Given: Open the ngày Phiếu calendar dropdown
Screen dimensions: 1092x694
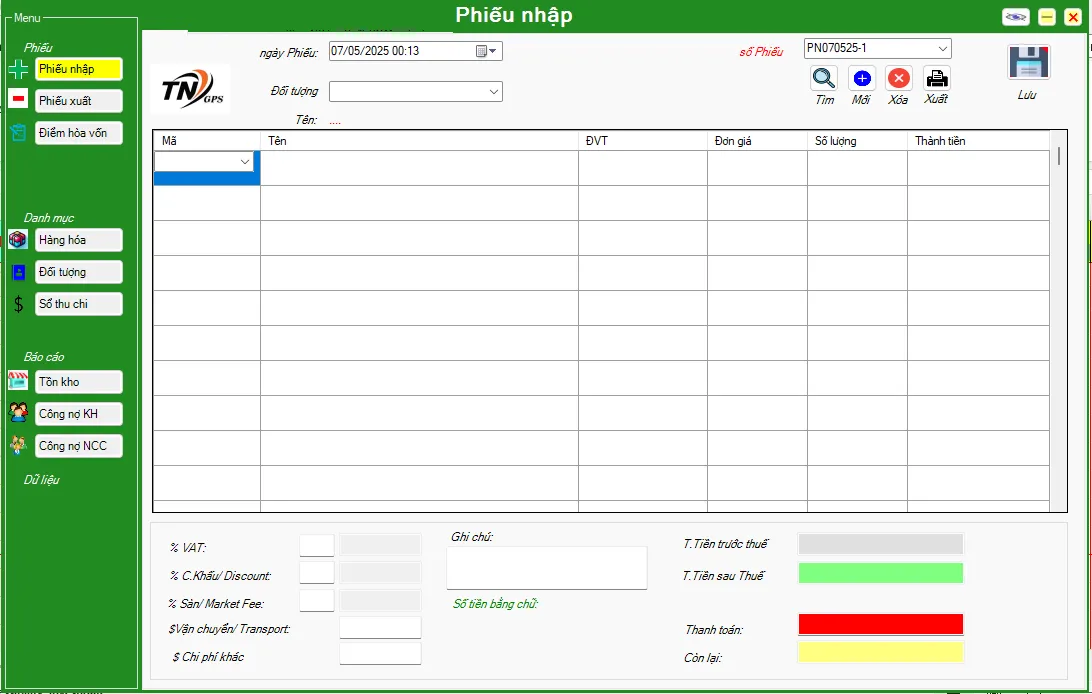Looking at the screenshot, I should click(486, 51).
